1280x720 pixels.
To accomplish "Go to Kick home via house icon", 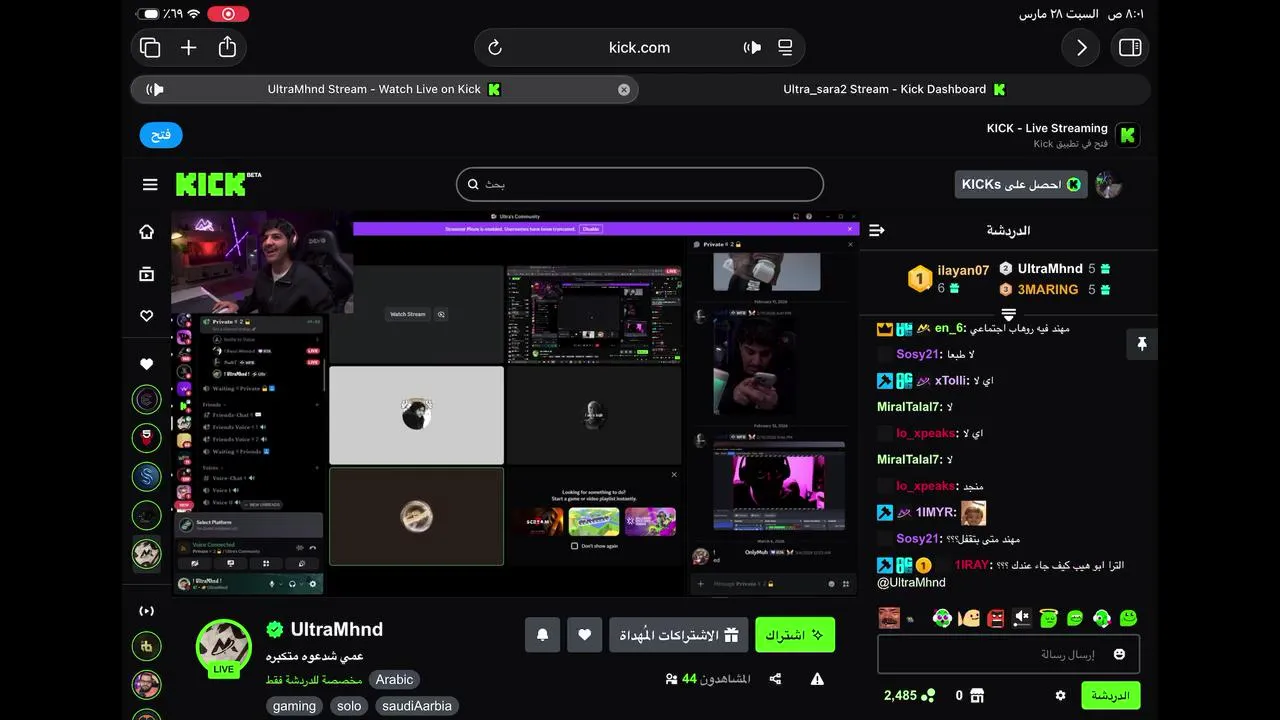I will click(x=147, y=232).
